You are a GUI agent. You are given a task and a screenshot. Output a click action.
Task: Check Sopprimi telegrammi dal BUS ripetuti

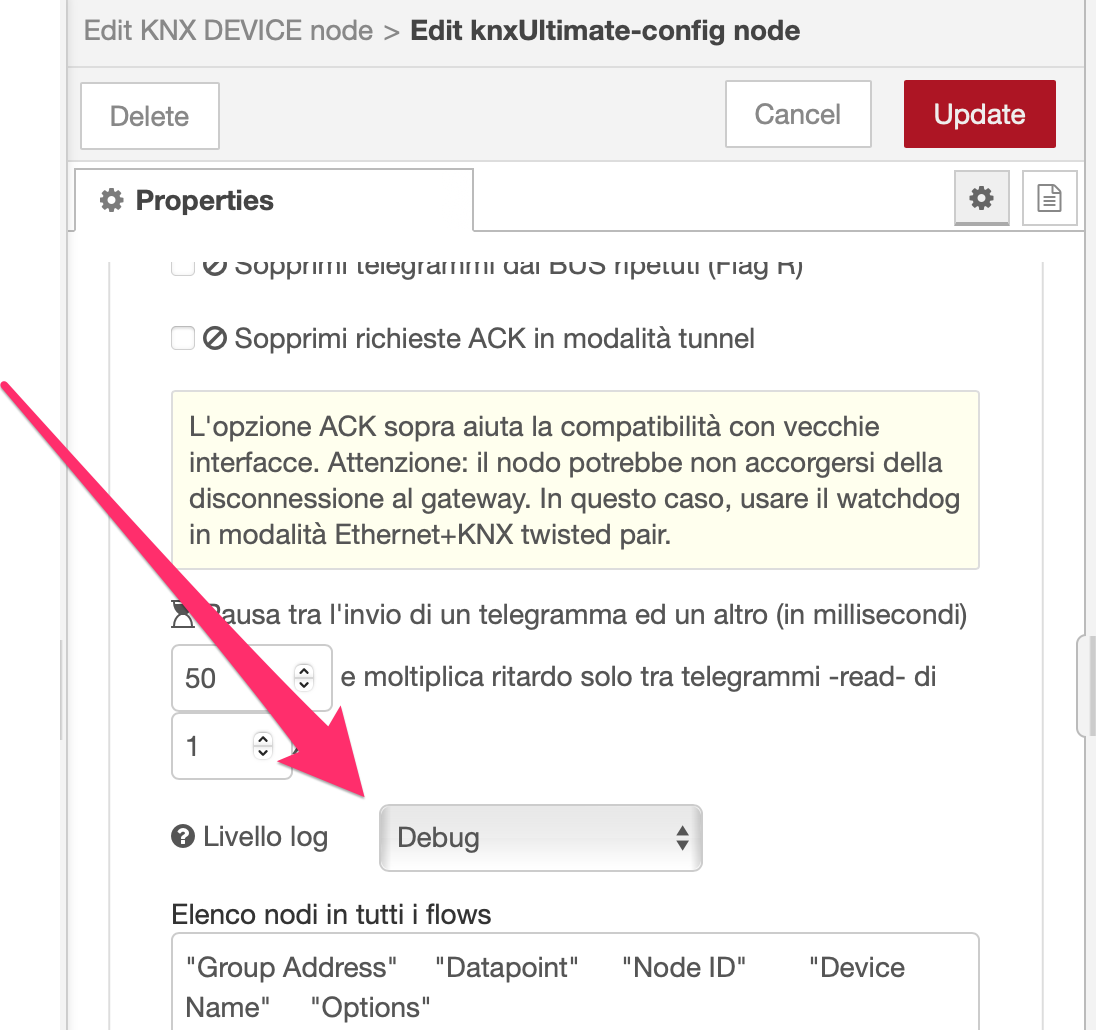coord(183,266)
